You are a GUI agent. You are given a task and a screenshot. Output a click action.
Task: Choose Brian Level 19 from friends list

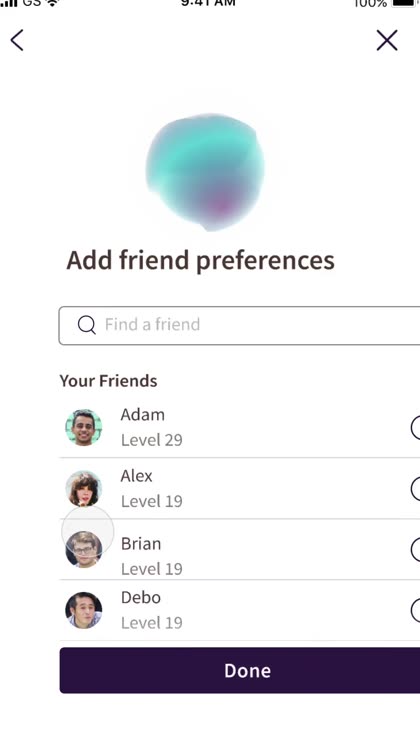[240, 550]
